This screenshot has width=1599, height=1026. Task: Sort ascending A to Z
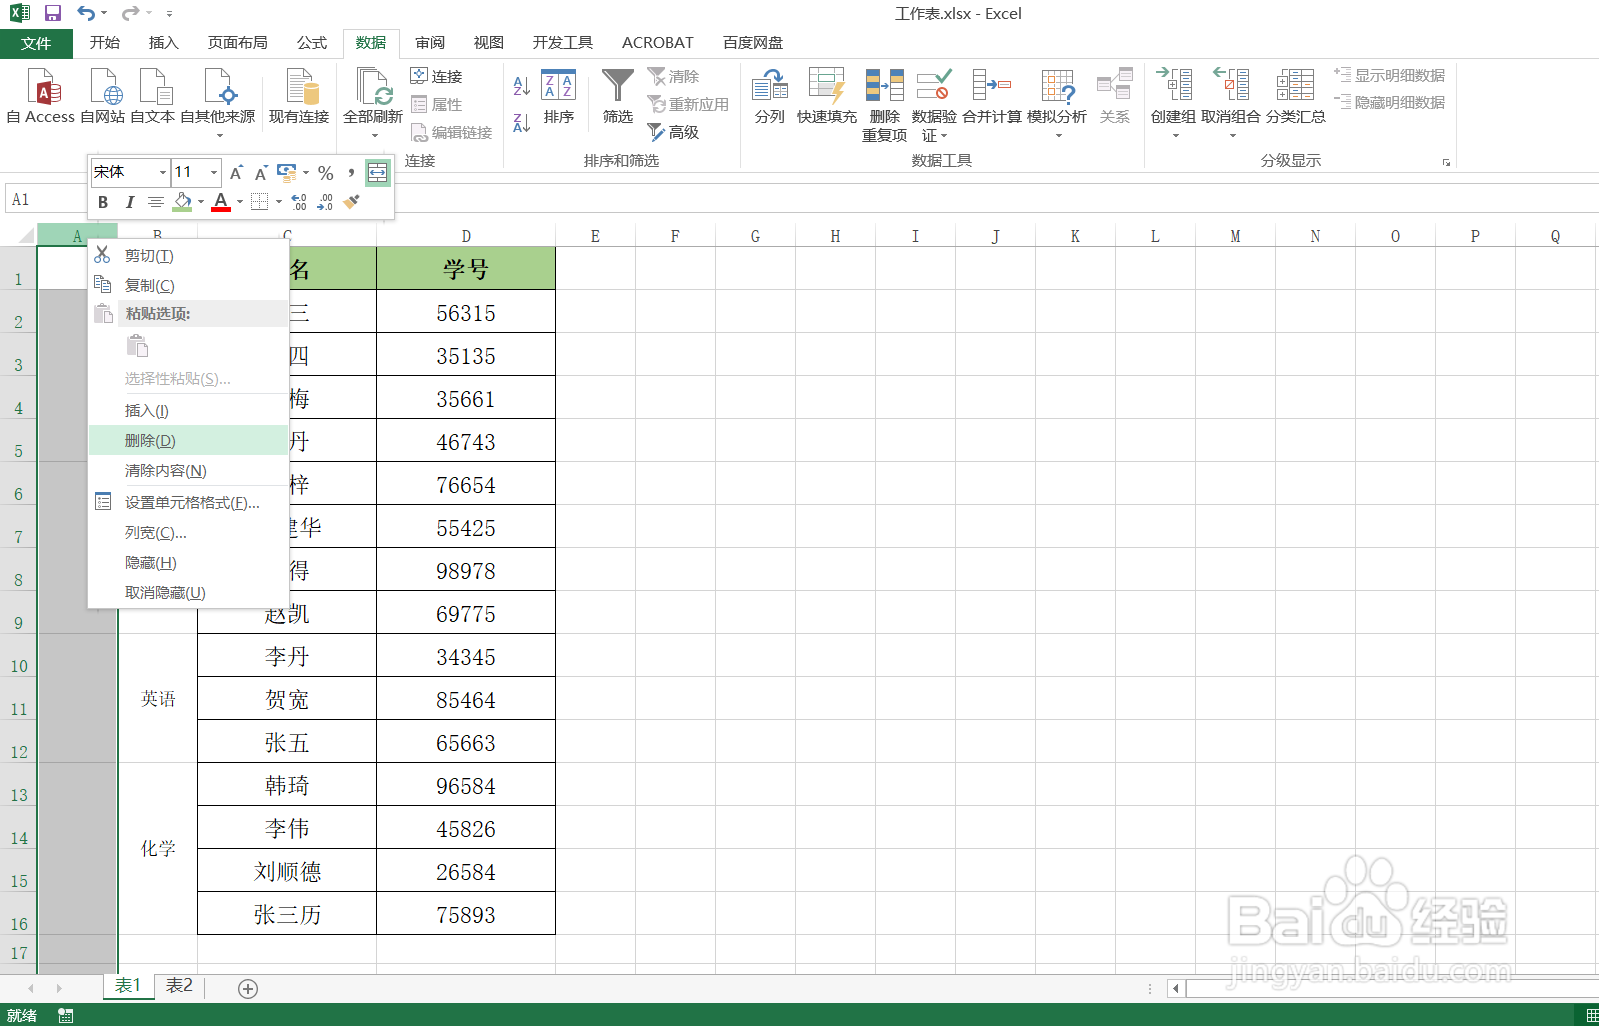click(521, 86)
